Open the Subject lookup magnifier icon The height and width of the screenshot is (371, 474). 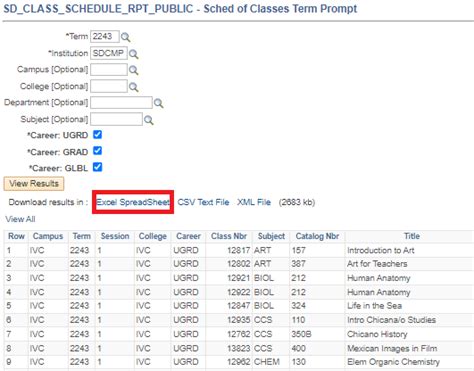[149, 120]
